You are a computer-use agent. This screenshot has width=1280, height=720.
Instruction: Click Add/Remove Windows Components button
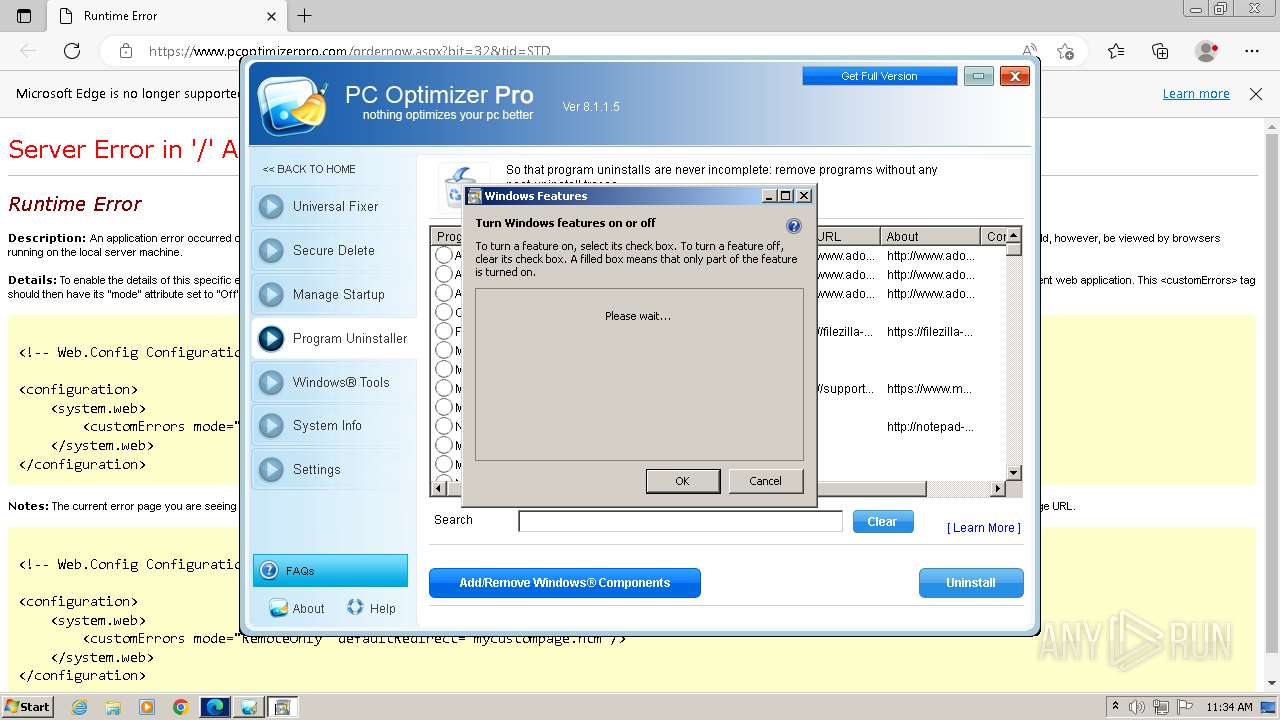pyautogui.click(x=565, y=583)
